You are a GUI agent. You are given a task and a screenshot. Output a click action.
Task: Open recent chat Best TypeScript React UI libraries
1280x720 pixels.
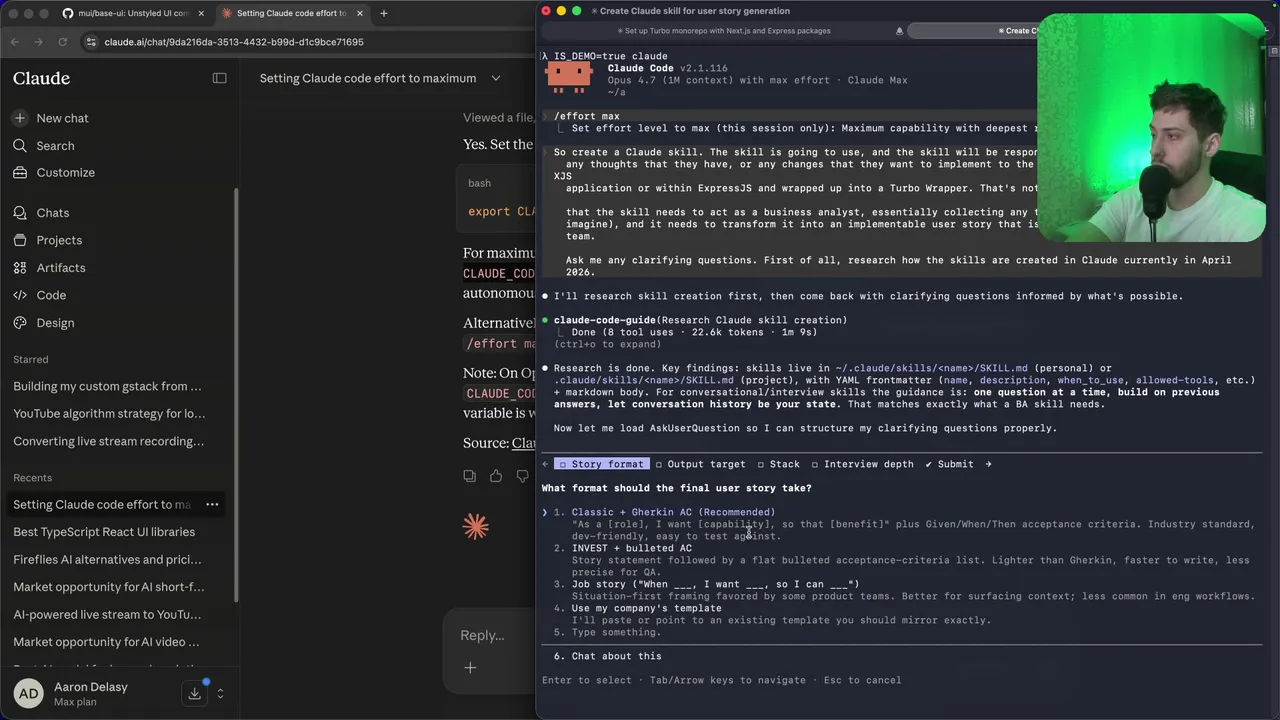[104, 532]
